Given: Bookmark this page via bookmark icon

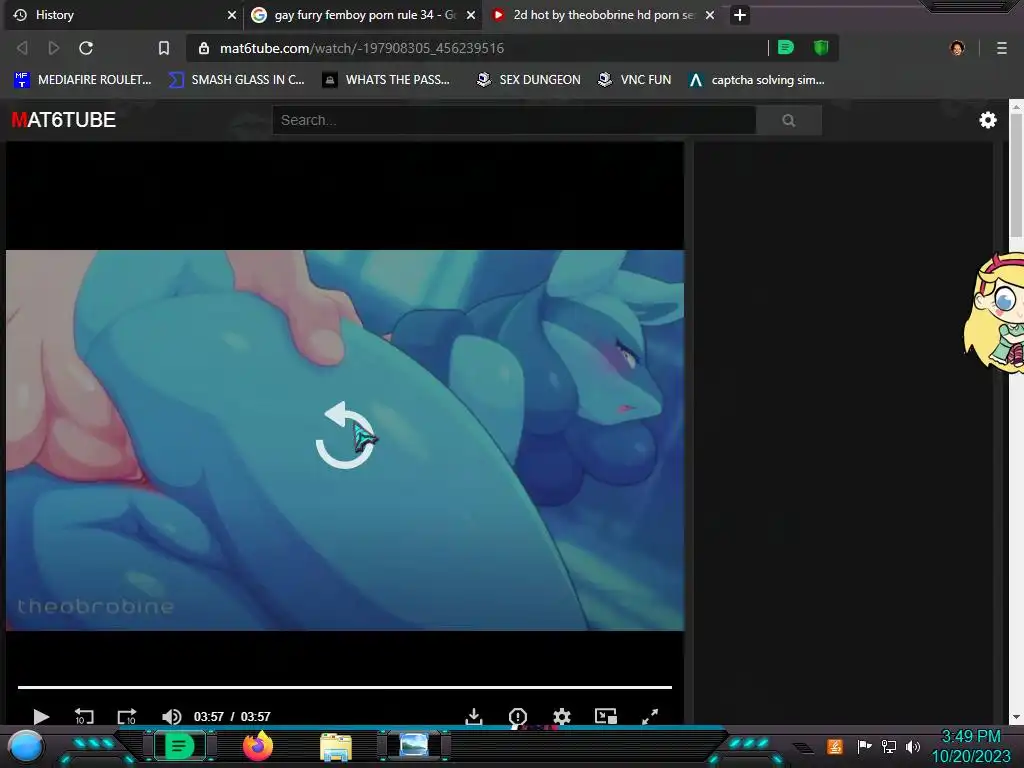Looking at the screenshot, I should (x=164, y=48).
